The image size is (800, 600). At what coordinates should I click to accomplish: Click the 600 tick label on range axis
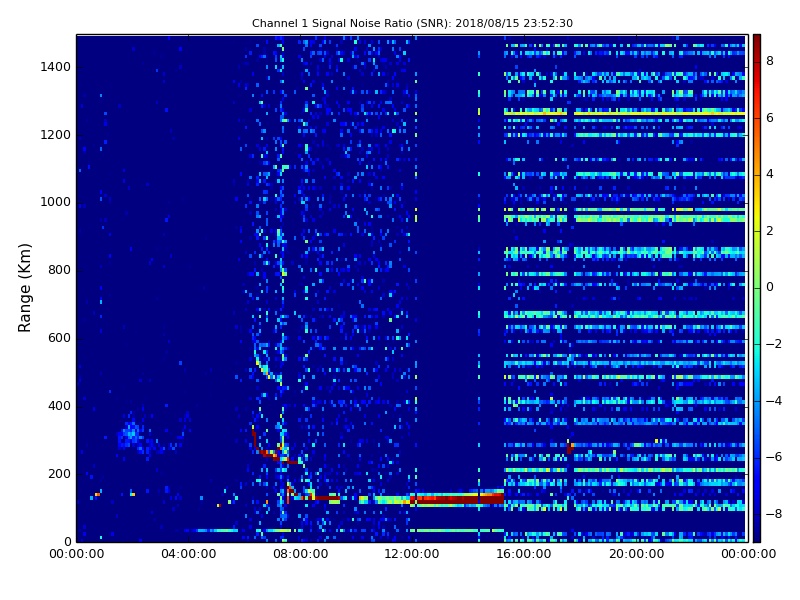click(59, 338)
